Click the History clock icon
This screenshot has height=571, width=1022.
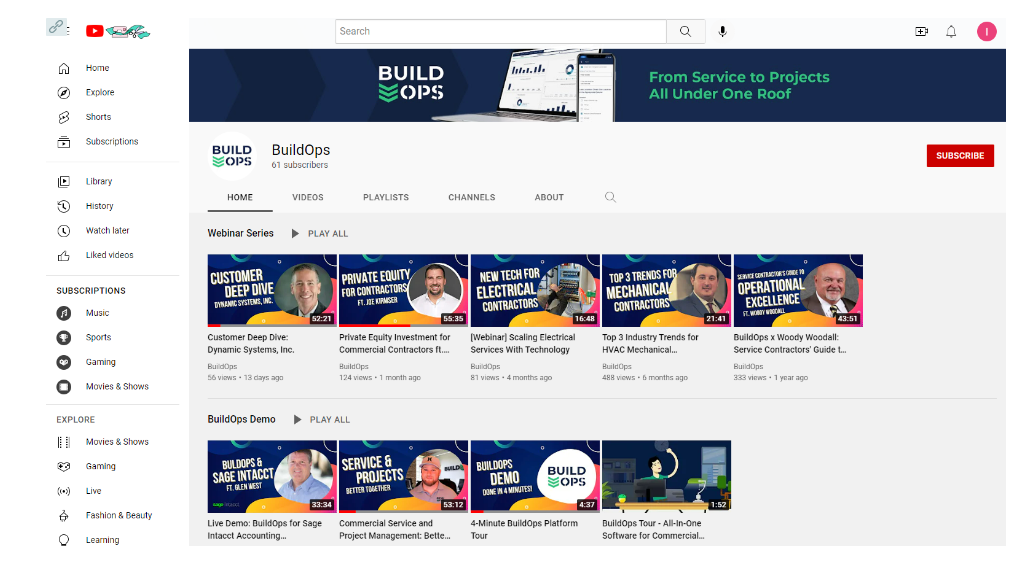pyautogui.click(x=63, y=206)
